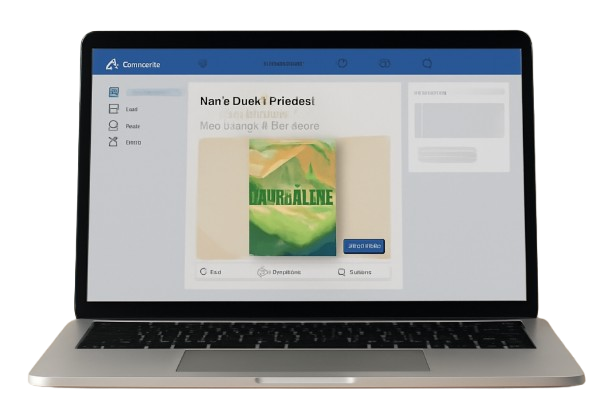Screen dimensions: 612x408
Task: Click the person icon beside Peute
Action: (113, 126)
